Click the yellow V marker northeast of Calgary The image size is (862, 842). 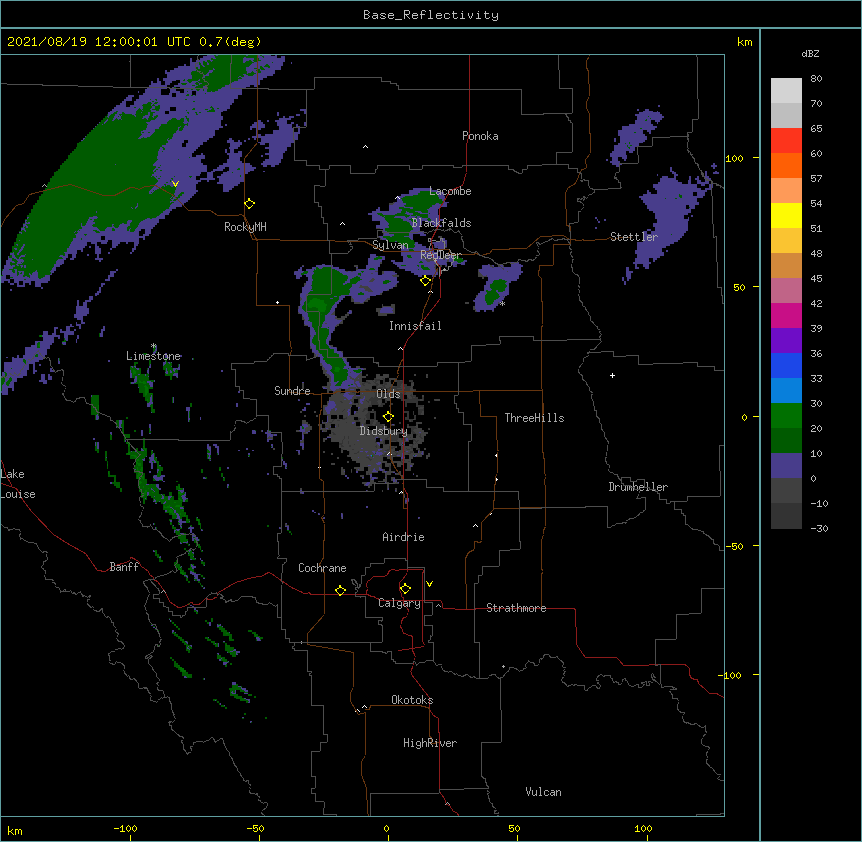coord(429,584)
